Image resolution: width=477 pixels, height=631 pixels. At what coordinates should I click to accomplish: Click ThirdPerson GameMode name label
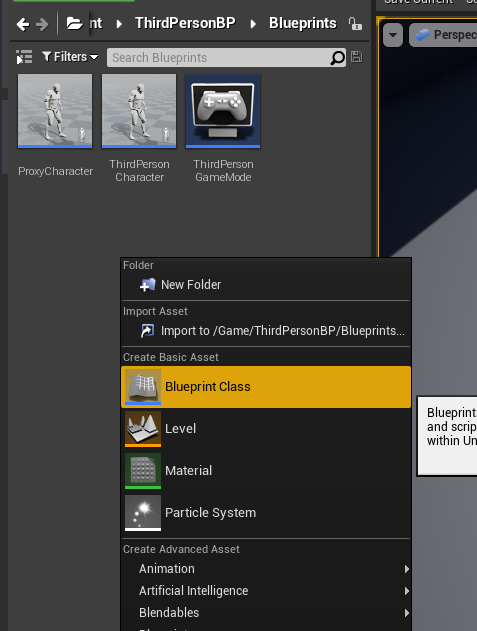tap(223, 171)
